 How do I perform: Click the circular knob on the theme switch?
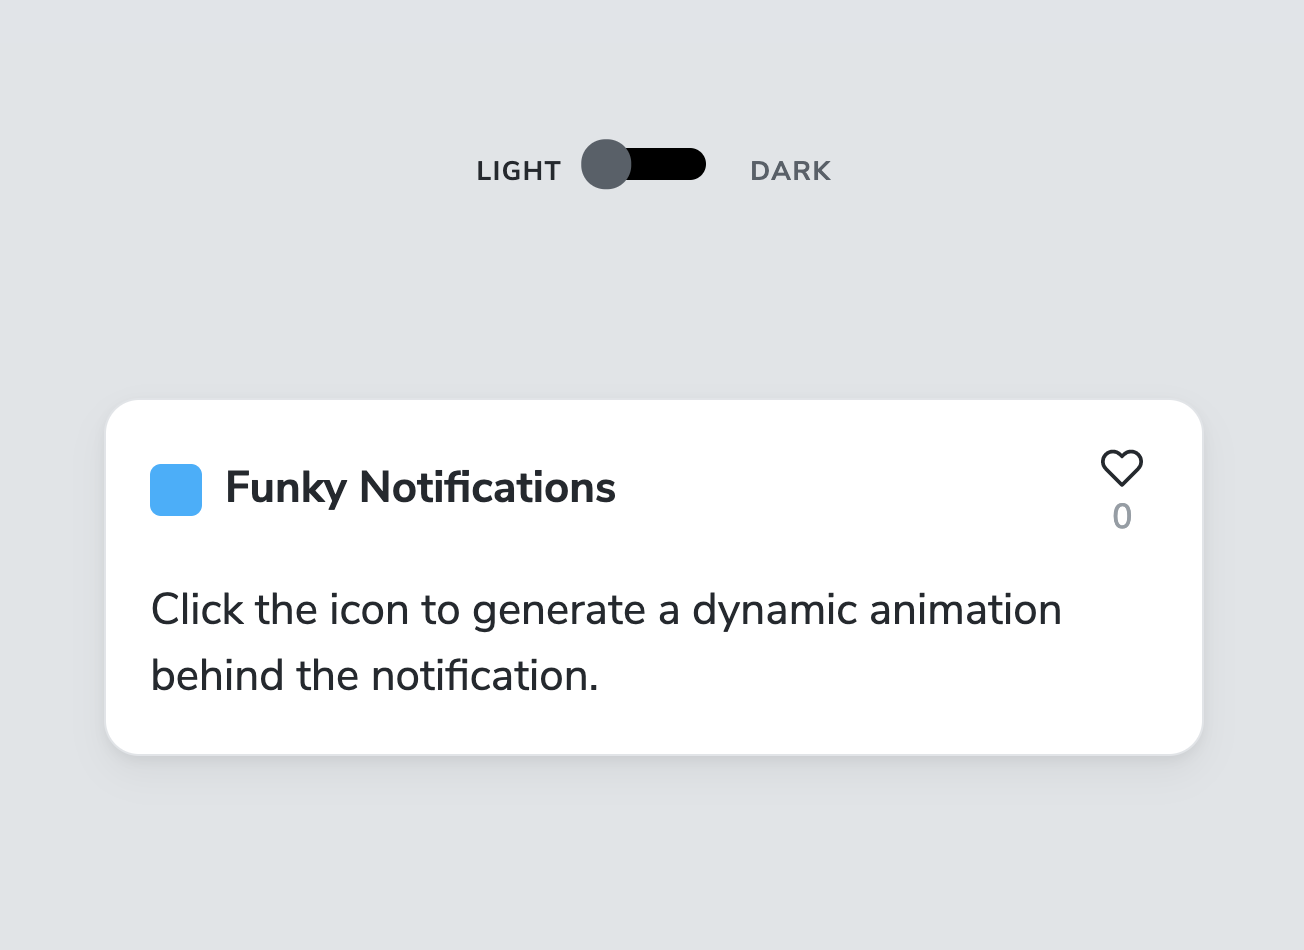(605, 165)
